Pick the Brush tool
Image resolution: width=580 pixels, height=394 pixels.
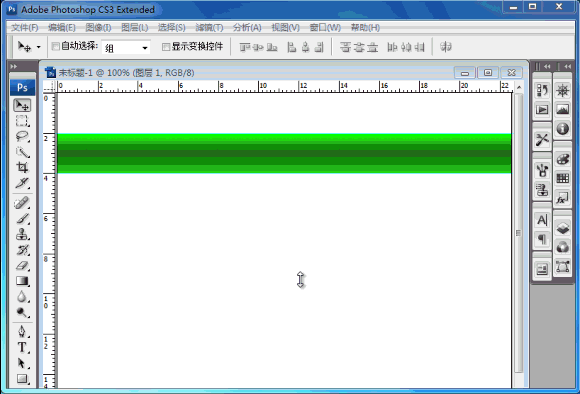click(x=22, y=218)
